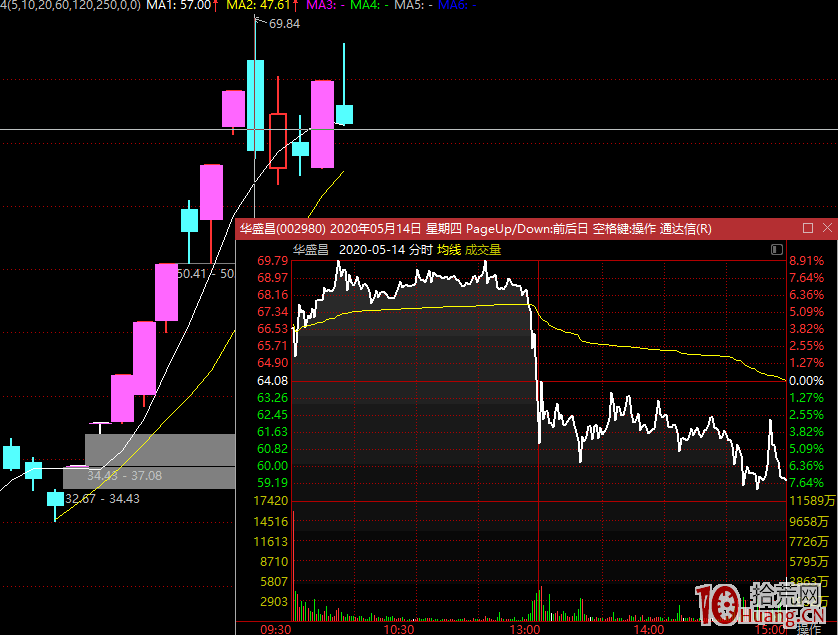Click the MA5 indicator label

[413, 5]
